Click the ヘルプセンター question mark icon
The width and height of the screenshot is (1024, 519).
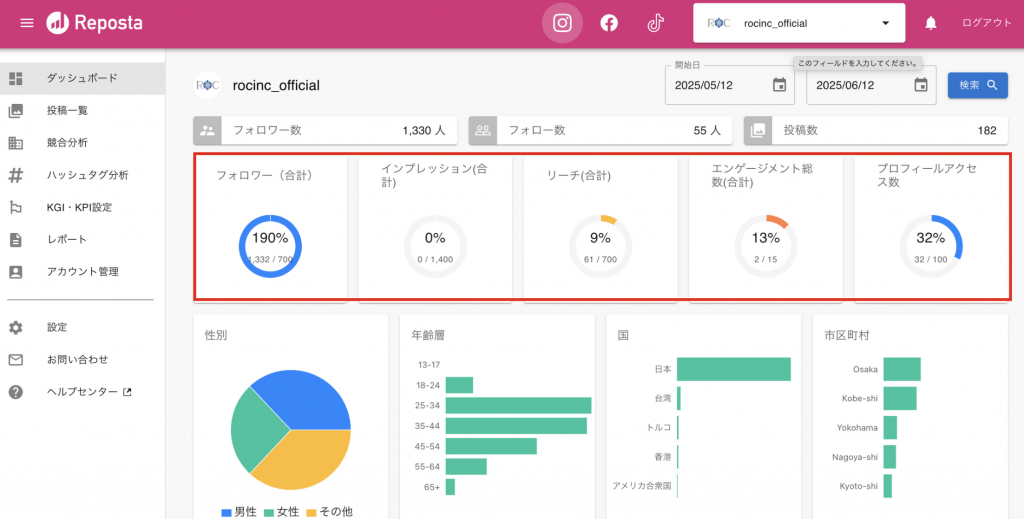16,392
